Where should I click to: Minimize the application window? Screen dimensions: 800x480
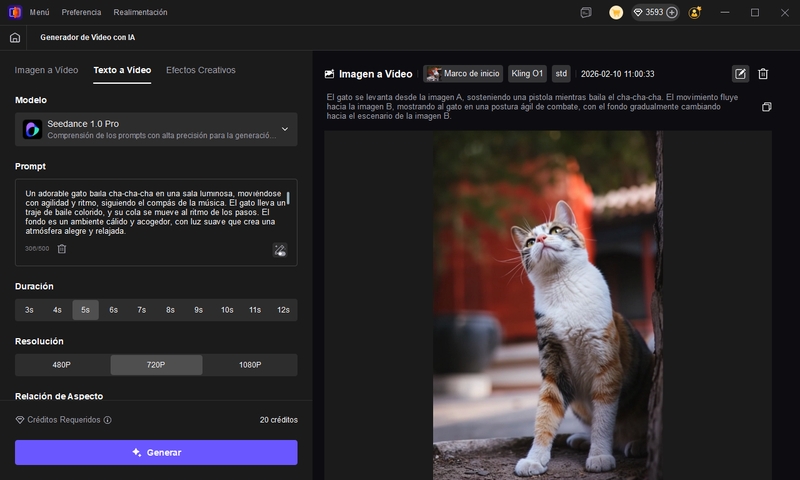[725, 12]
